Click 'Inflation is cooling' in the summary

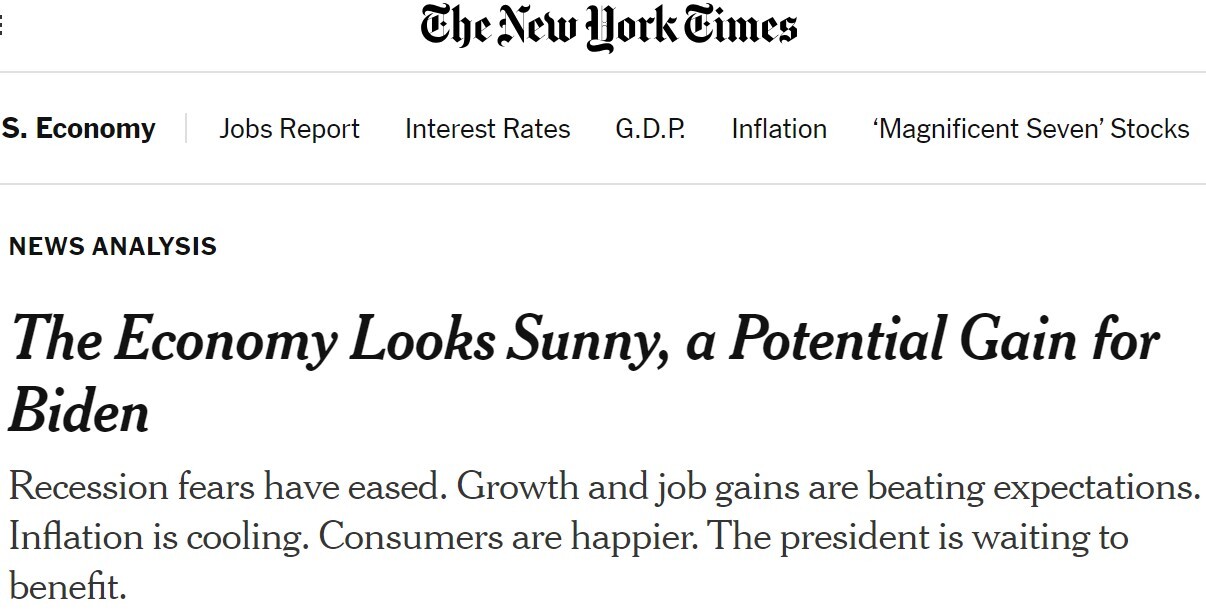(x=157, y=537)
